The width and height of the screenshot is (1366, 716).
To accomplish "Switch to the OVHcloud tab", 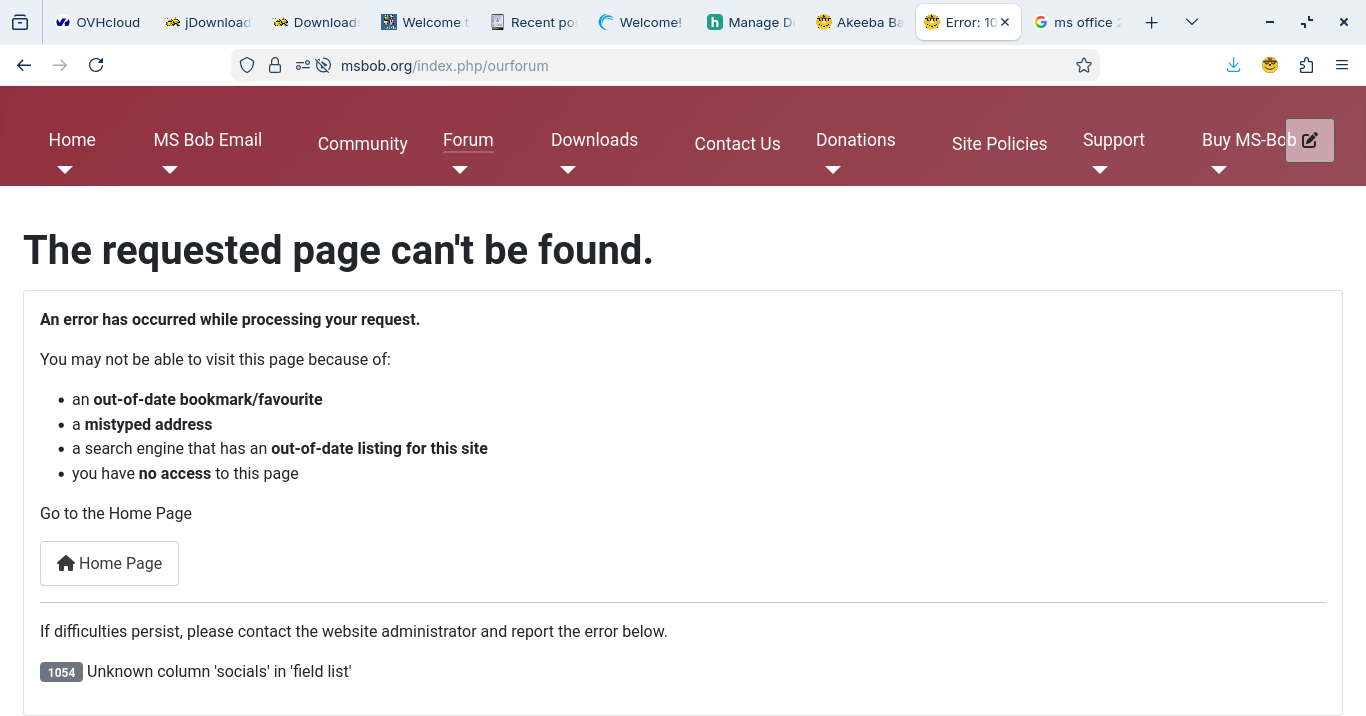I will point(98,22).
